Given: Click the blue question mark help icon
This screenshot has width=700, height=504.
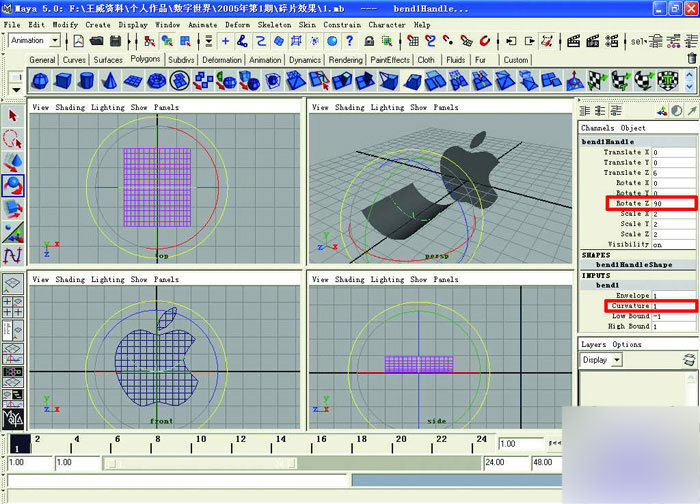Looking at the screenshot, I should (350, 41).
